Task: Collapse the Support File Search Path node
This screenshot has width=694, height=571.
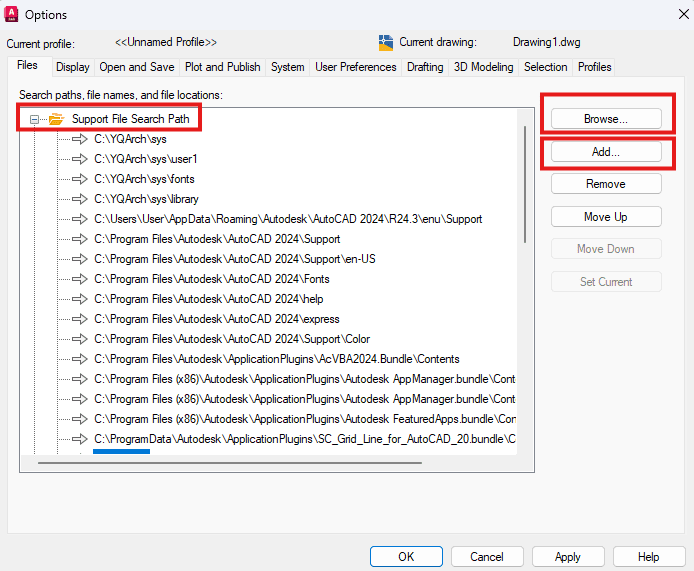Action: pyautogui.click(x=34, y=119)
